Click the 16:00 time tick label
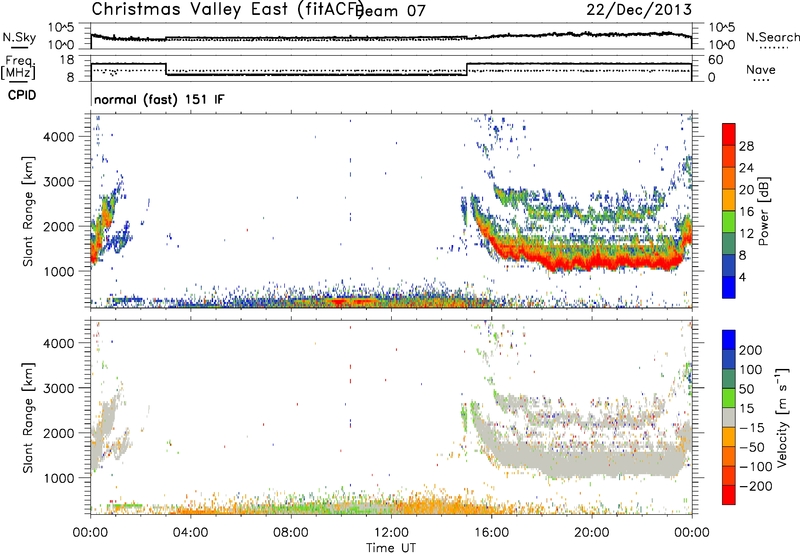Screen dimensions: 800x554 [x=491, y=533]
